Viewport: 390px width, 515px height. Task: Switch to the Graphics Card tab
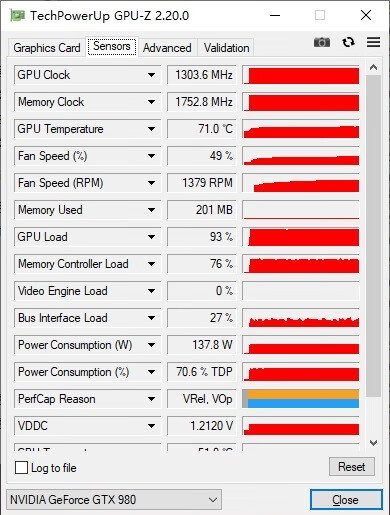coord(47,48)
